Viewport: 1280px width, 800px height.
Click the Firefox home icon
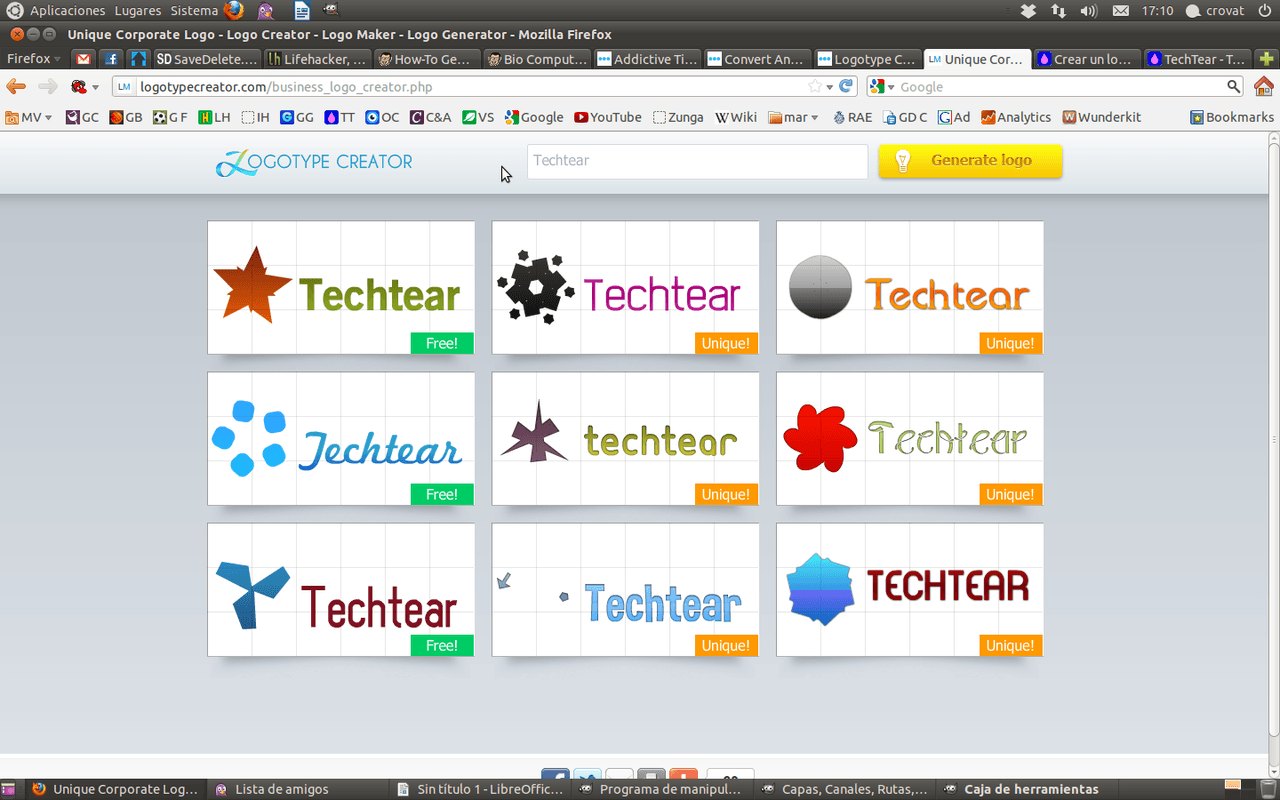point(1264,87)
